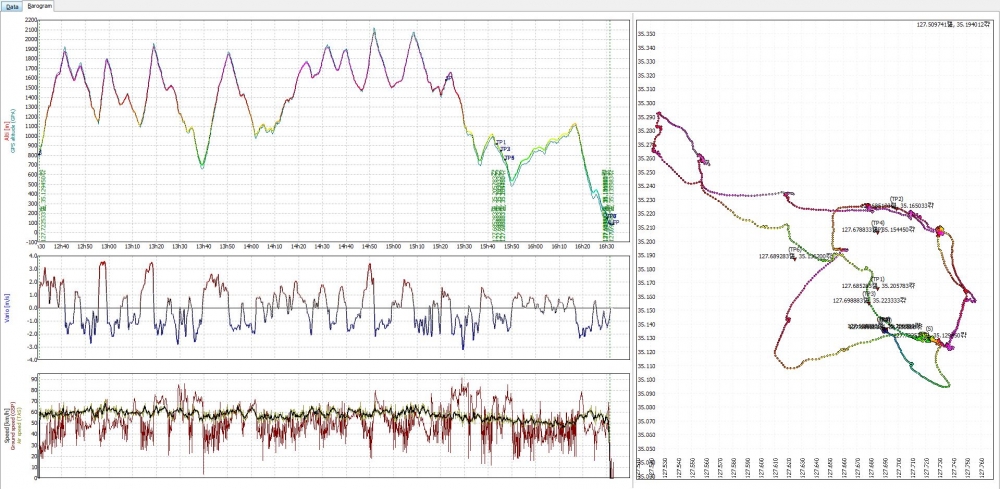Click the (S) start point label on map
The width and height of the screenshot is (1000, 489).
[929, 328]
